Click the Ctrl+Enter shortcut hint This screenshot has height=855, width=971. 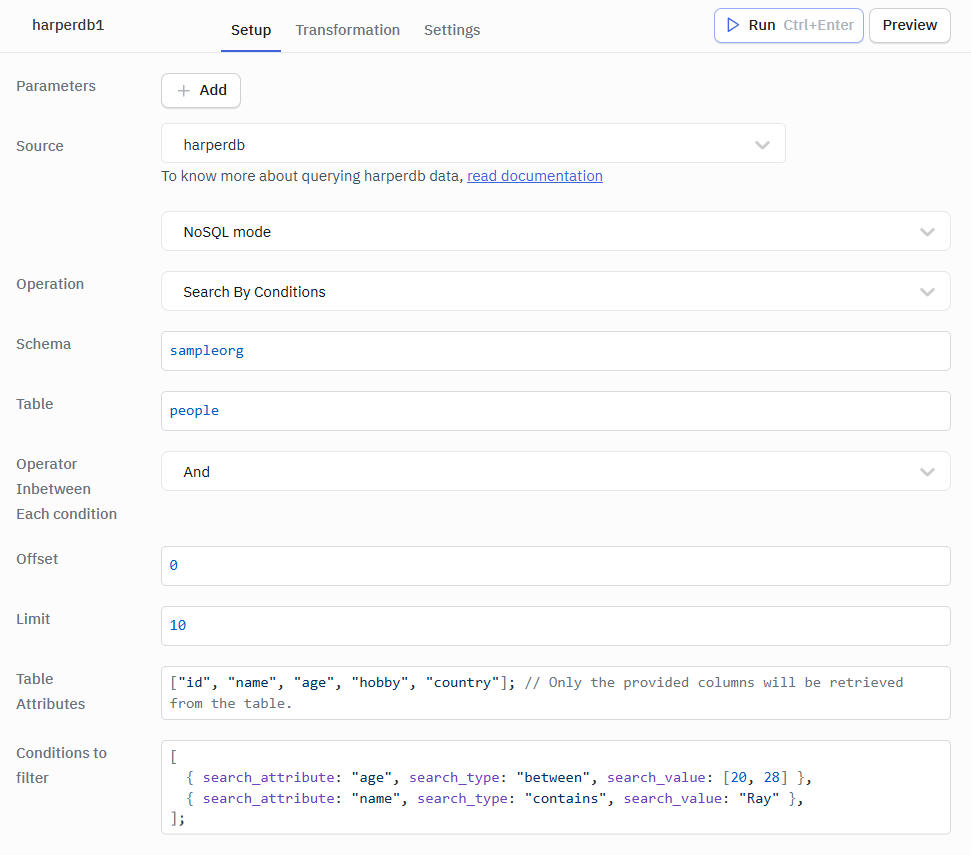coord(818,25)
